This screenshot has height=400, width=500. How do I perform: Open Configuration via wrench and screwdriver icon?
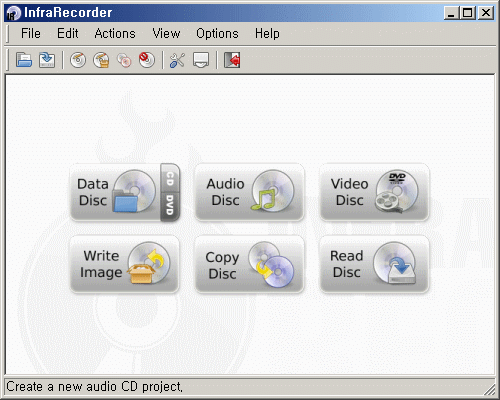[177, 60]
